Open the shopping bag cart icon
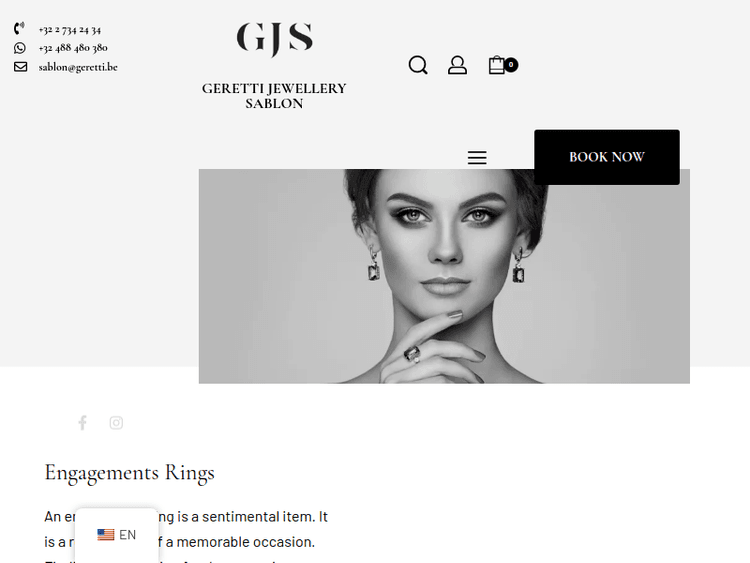750x563 pixels. [496, 65]
